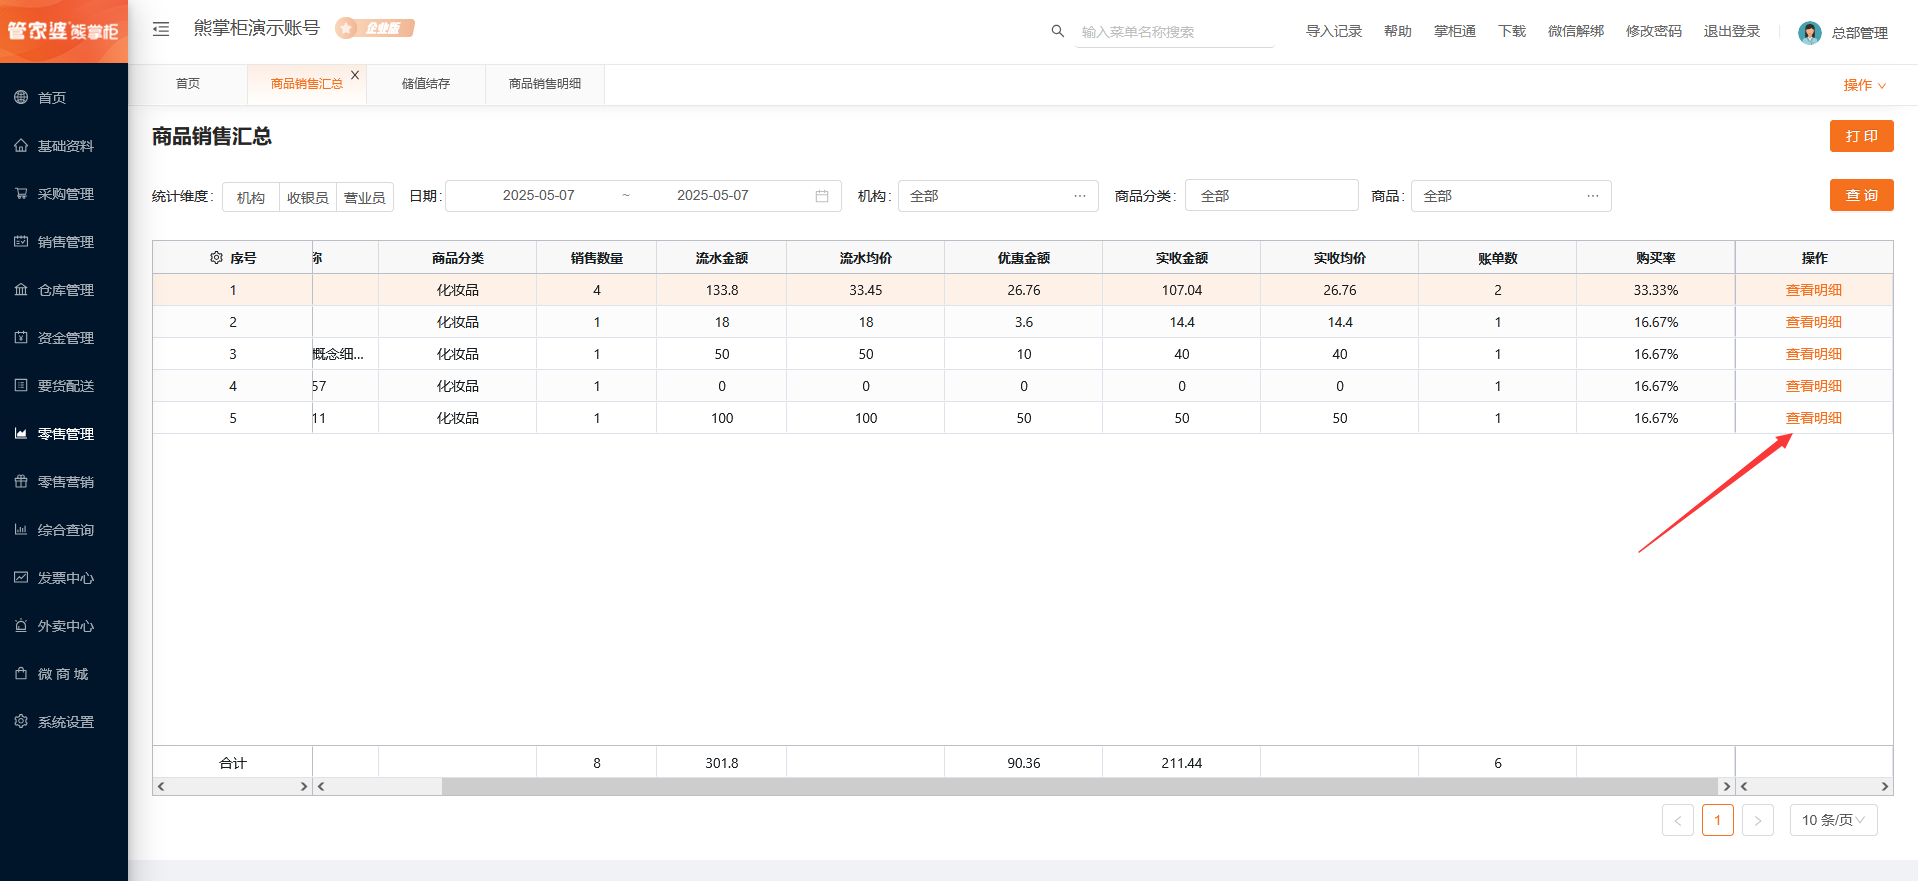Click the start date 2025-05-07 field
1918x881 pixels.
click(x=539, y=196)
